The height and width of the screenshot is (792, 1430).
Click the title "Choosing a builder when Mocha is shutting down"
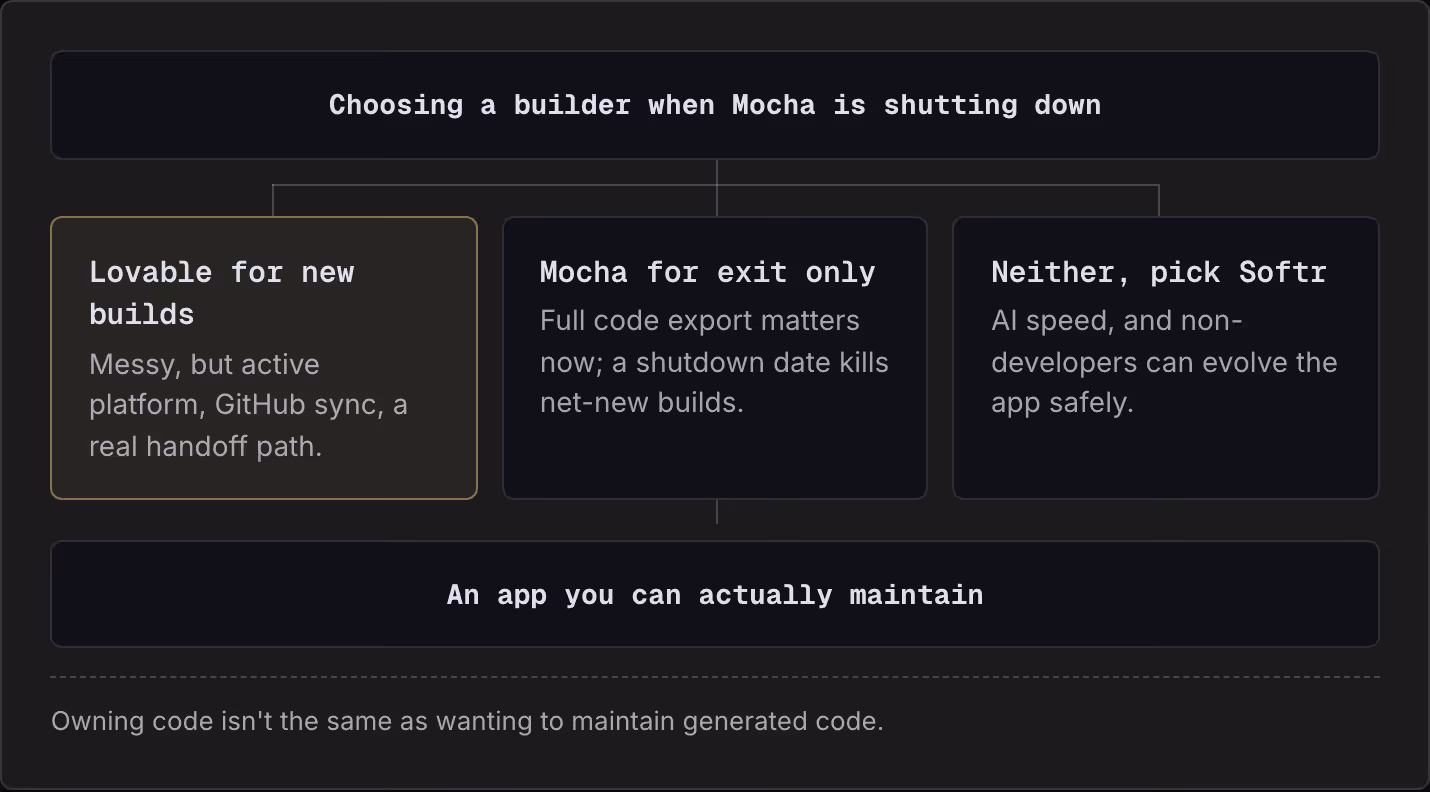tap(714, 105)
